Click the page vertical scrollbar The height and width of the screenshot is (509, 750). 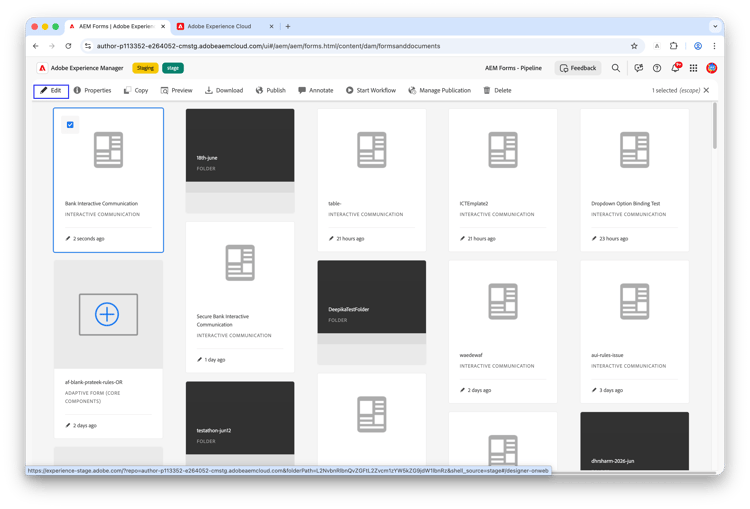coord(715,126)
